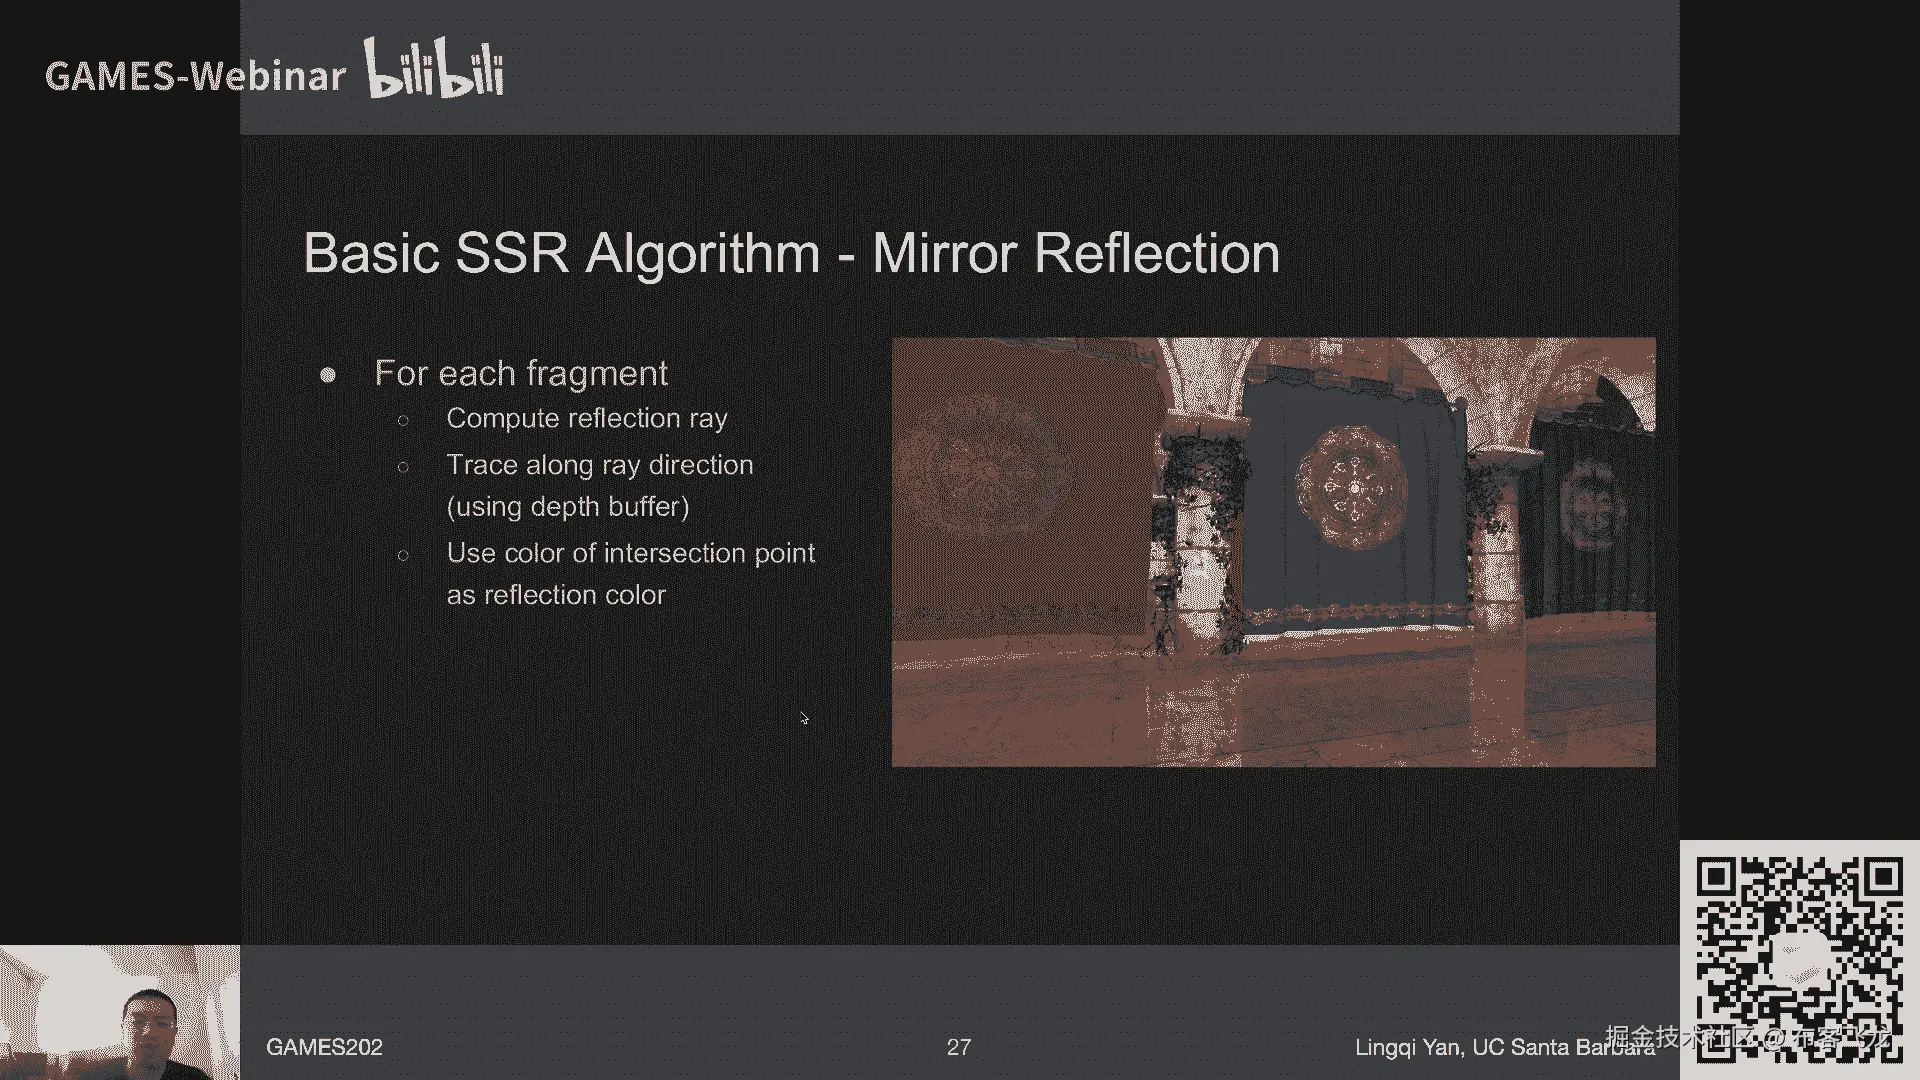Click the Compute reflection ray sub-bullet circle
The width and height of the screenshot is (1920, 1080).
[x=403, y=420]
